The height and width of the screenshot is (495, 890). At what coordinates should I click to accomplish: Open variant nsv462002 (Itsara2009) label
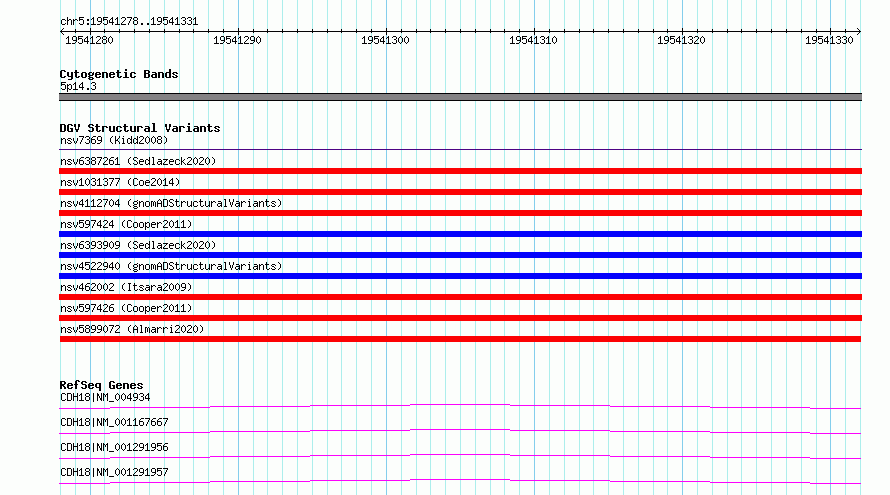pos(126,287)
